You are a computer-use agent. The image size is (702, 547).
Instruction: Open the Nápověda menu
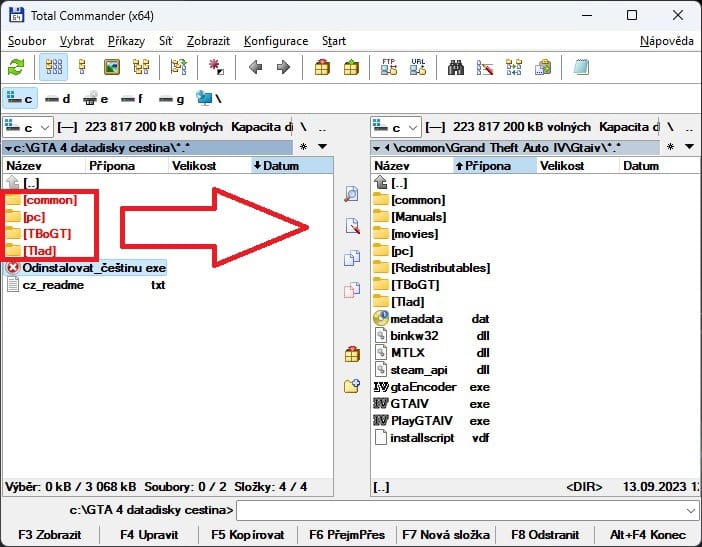[667, 41]
